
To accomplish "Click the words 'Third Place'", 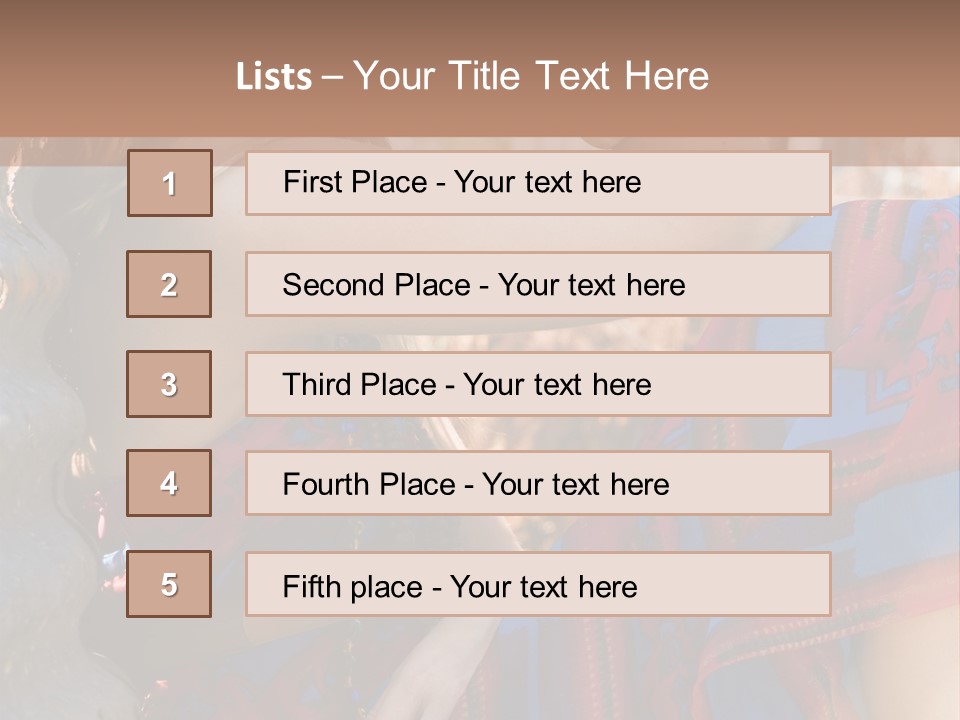I will pyautogui.click(x=359, y=385).
